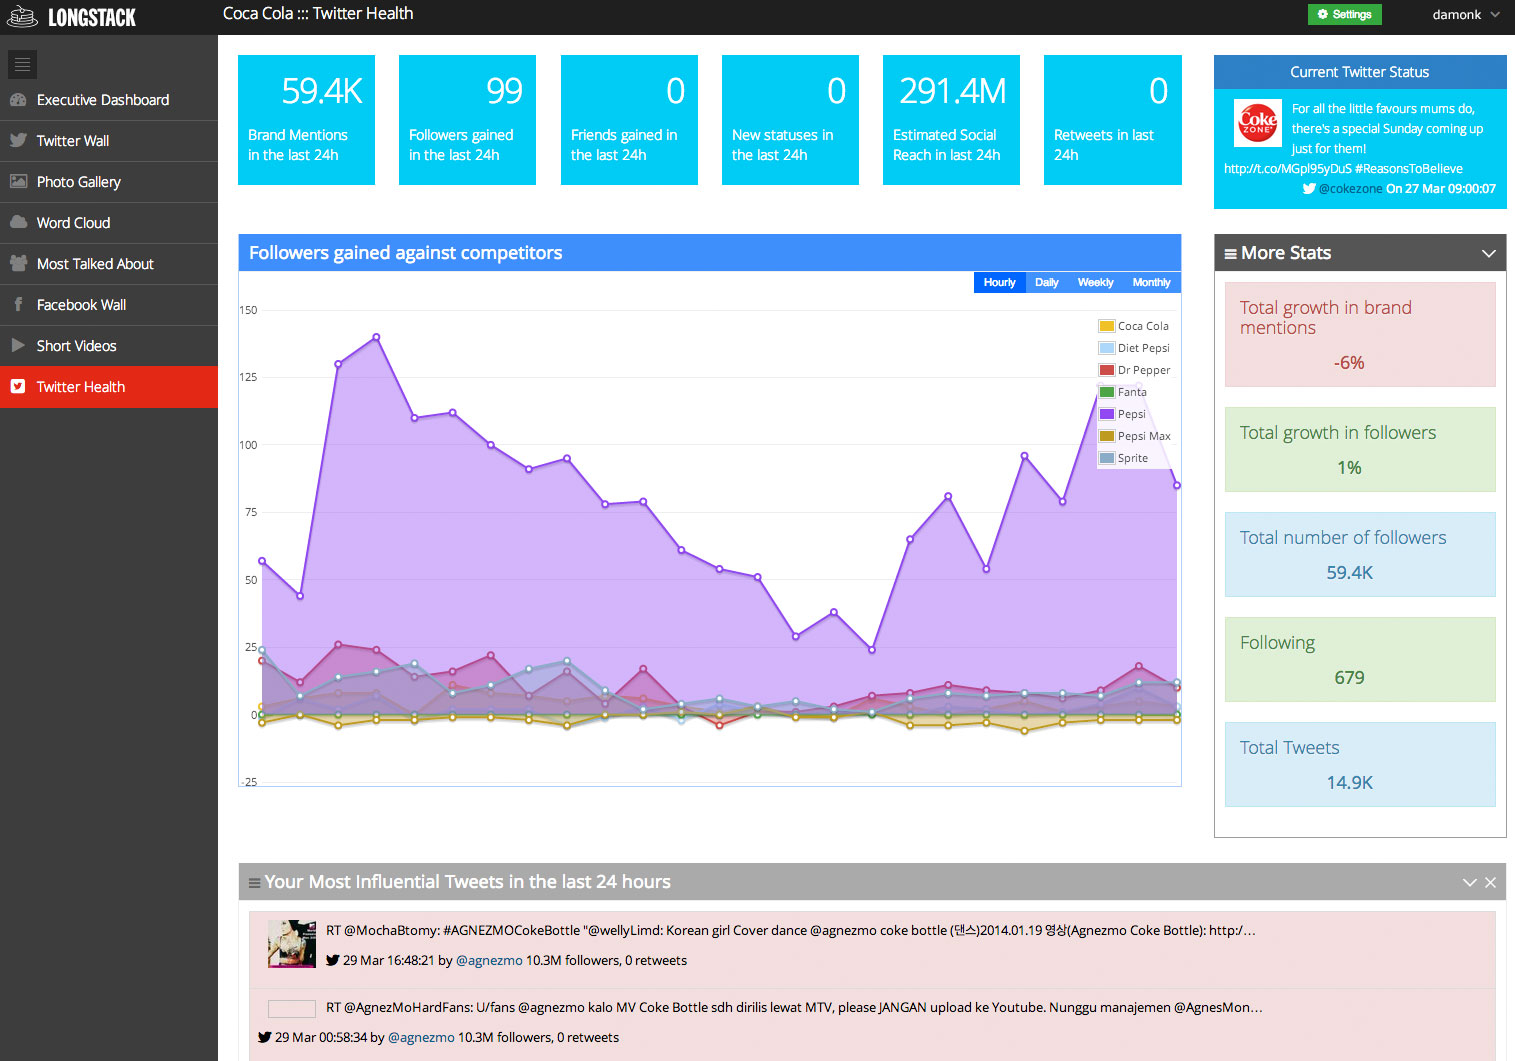Click the Coke Zone avatar image

point(1257,123)
